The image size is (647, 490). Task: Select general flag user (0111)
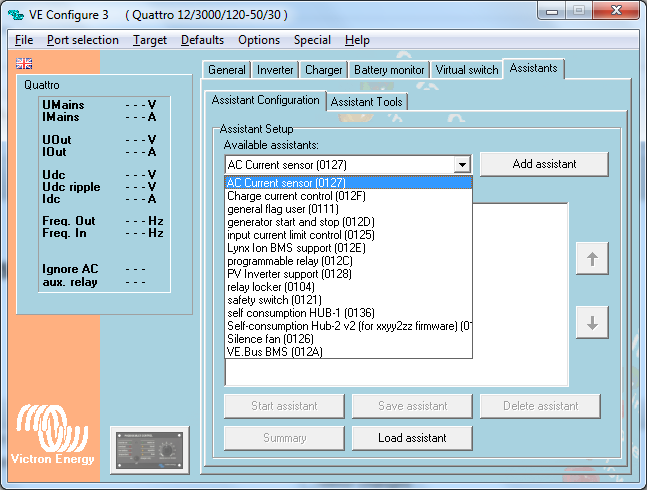point(348,209)
